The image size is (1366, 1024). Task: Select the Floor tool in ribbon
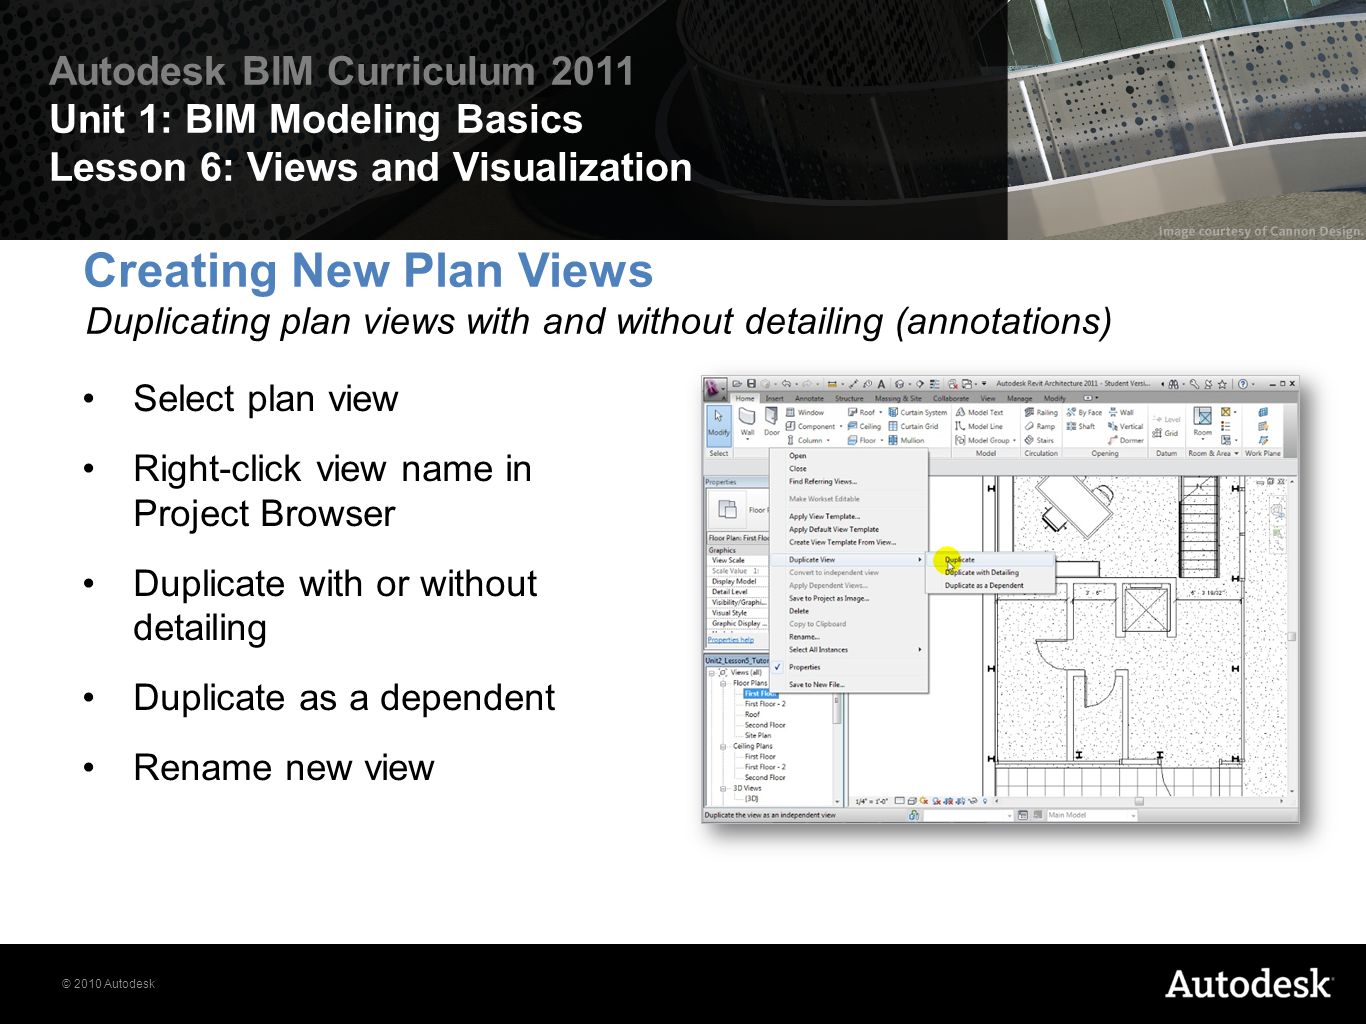pos(863,440)
